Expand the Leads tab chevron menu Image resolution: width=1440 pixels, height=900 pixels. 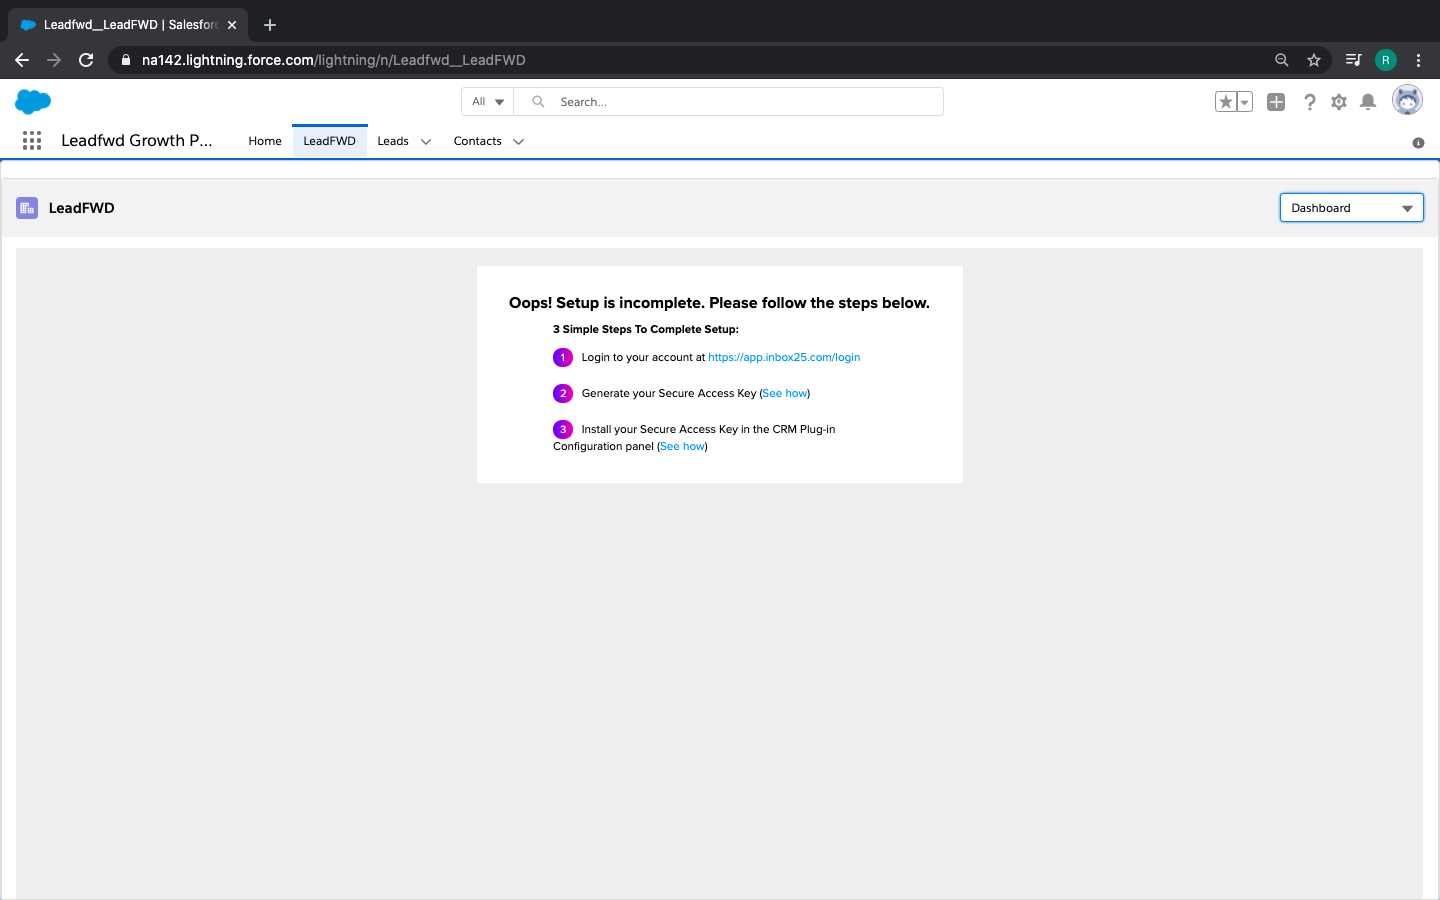[426, 142]
